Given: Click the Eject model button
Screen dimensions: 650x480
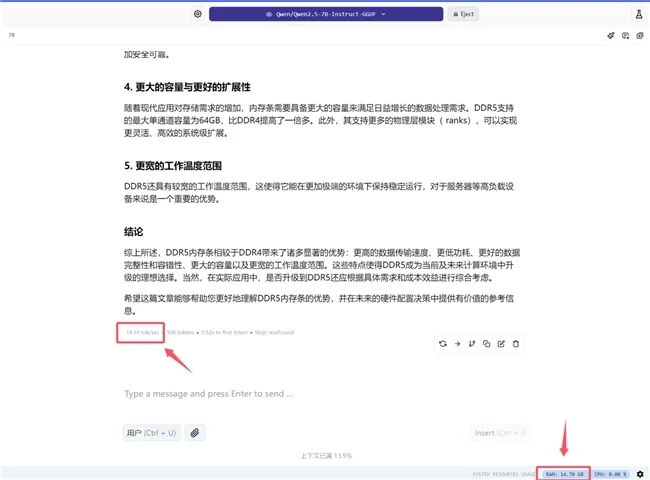Looking at the screenshot, I should tap(462, 14).
